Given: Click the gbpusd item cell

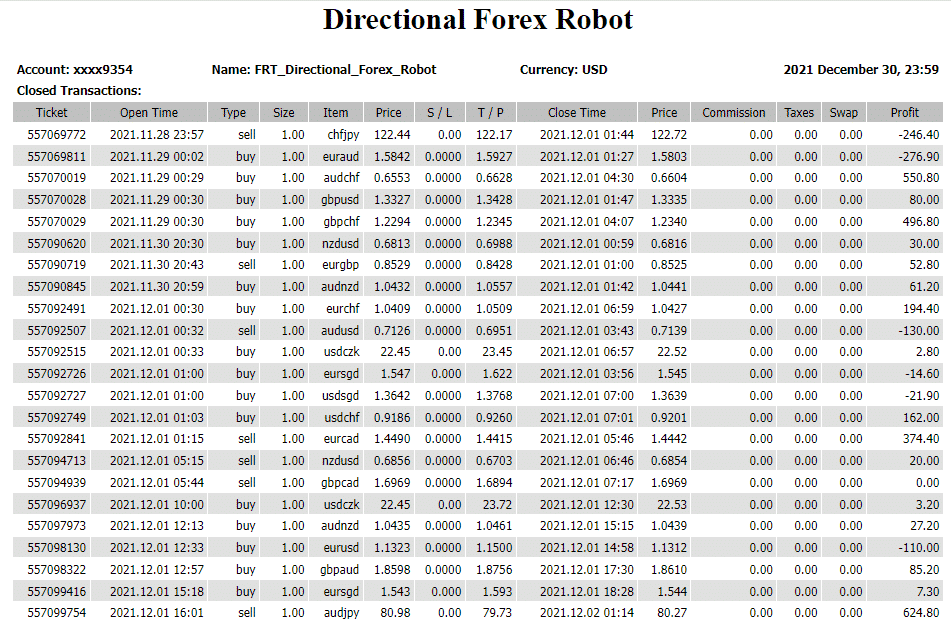Looking at the screenshot, I should [x=340, y=200].
